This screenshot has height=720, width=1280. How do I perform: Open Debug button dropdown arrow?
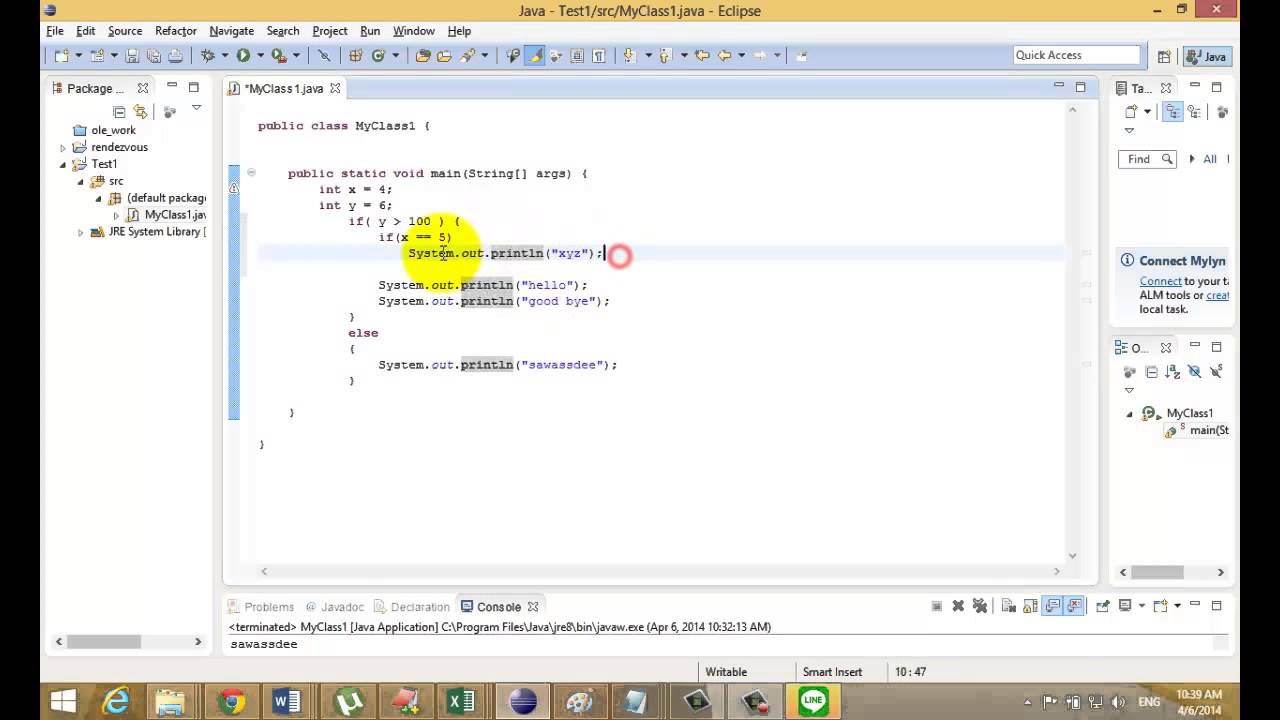coord(225,56)
